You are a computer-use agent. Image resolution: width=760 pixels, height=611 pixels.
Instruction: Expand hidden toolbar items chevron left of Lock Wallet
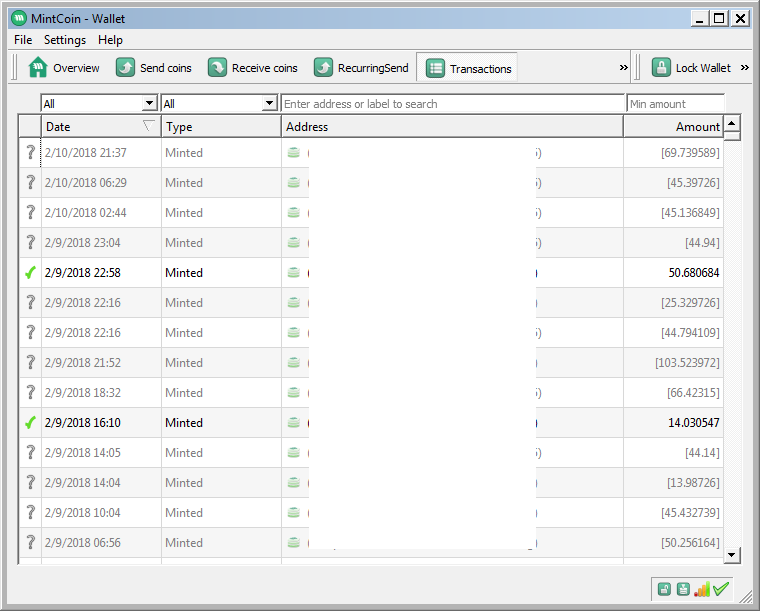coord(623,68)
